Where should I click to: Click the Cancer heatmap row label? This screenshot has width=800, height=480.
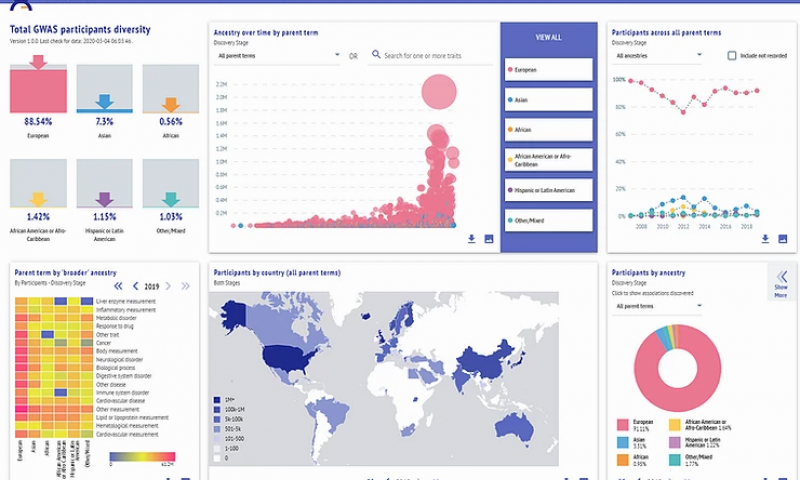(104, 343)
